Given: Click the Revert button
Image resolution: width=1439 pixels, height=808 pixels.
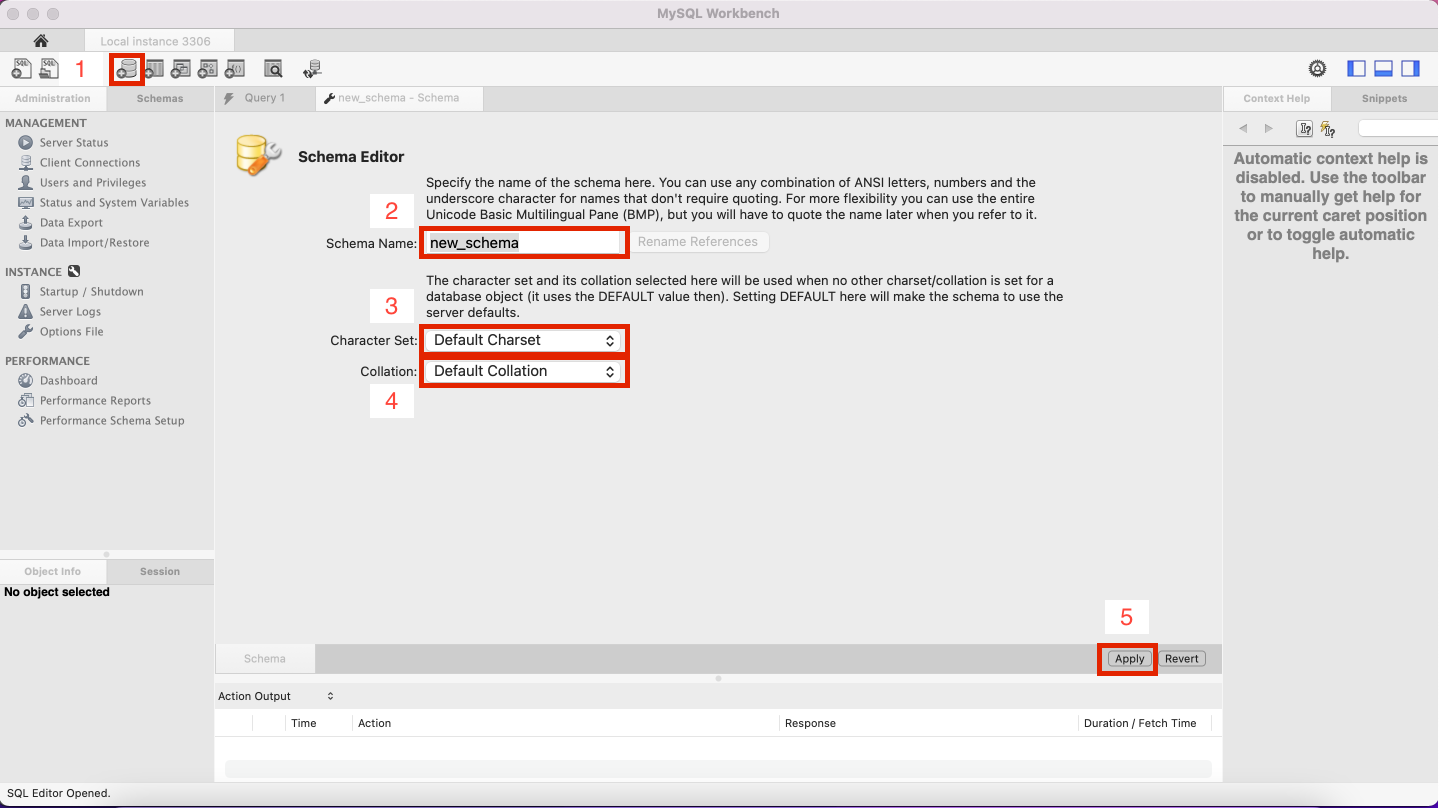Looking at the screenshot, I should [1182, 659].
